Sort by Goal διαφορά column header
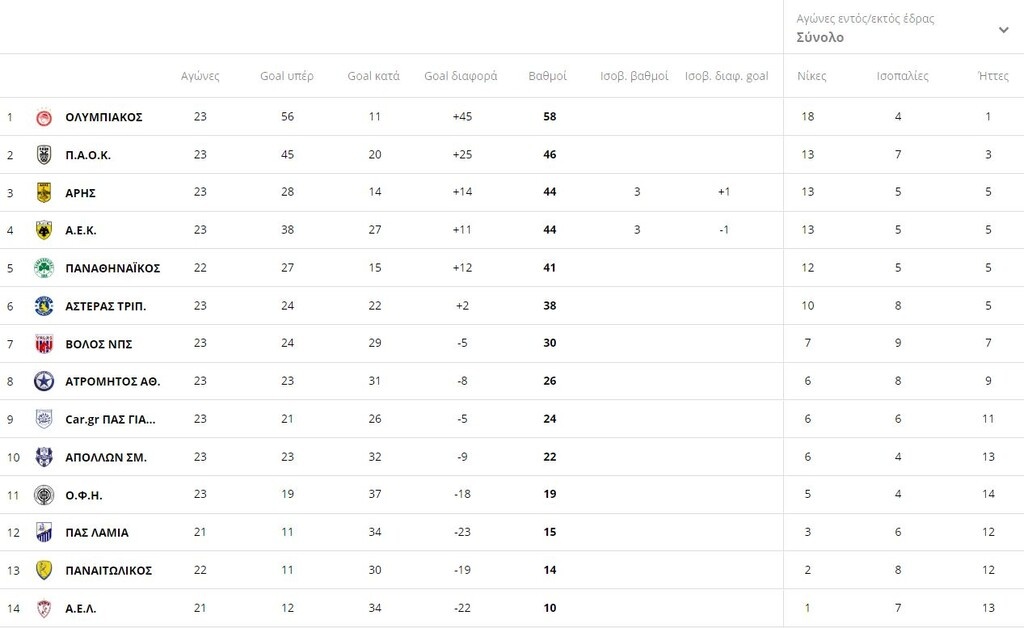The width and height of the screenshot is (1024, 628). (x=460, y=76)
